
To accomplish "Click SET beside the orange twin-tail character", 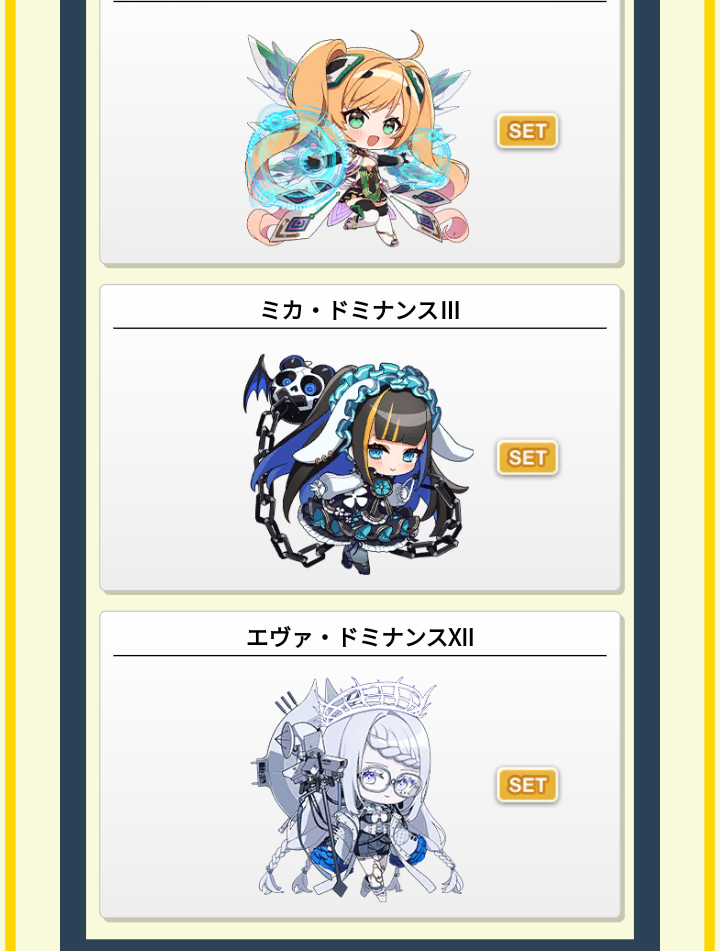I will (527, 130).
